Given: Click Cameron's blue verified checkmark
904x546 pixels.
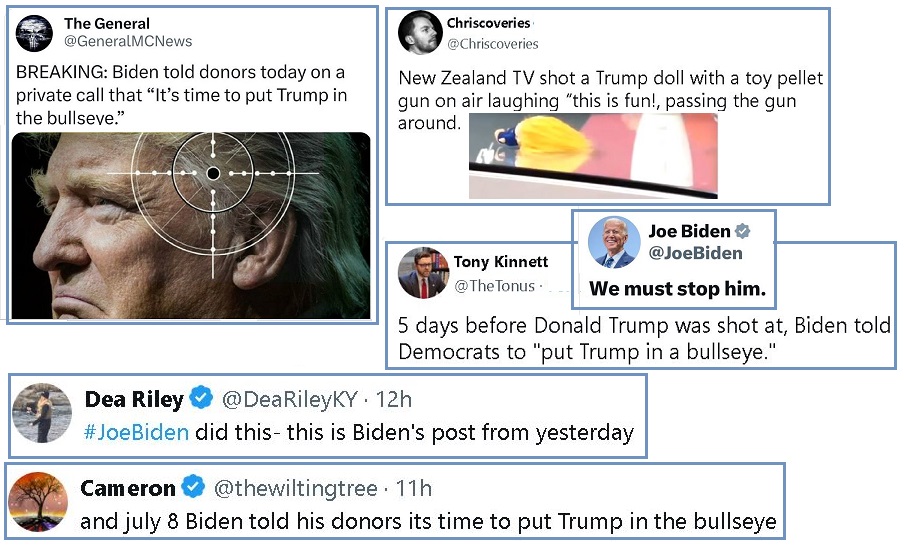Looking at the screenshot, I should (x=193, y=487).
